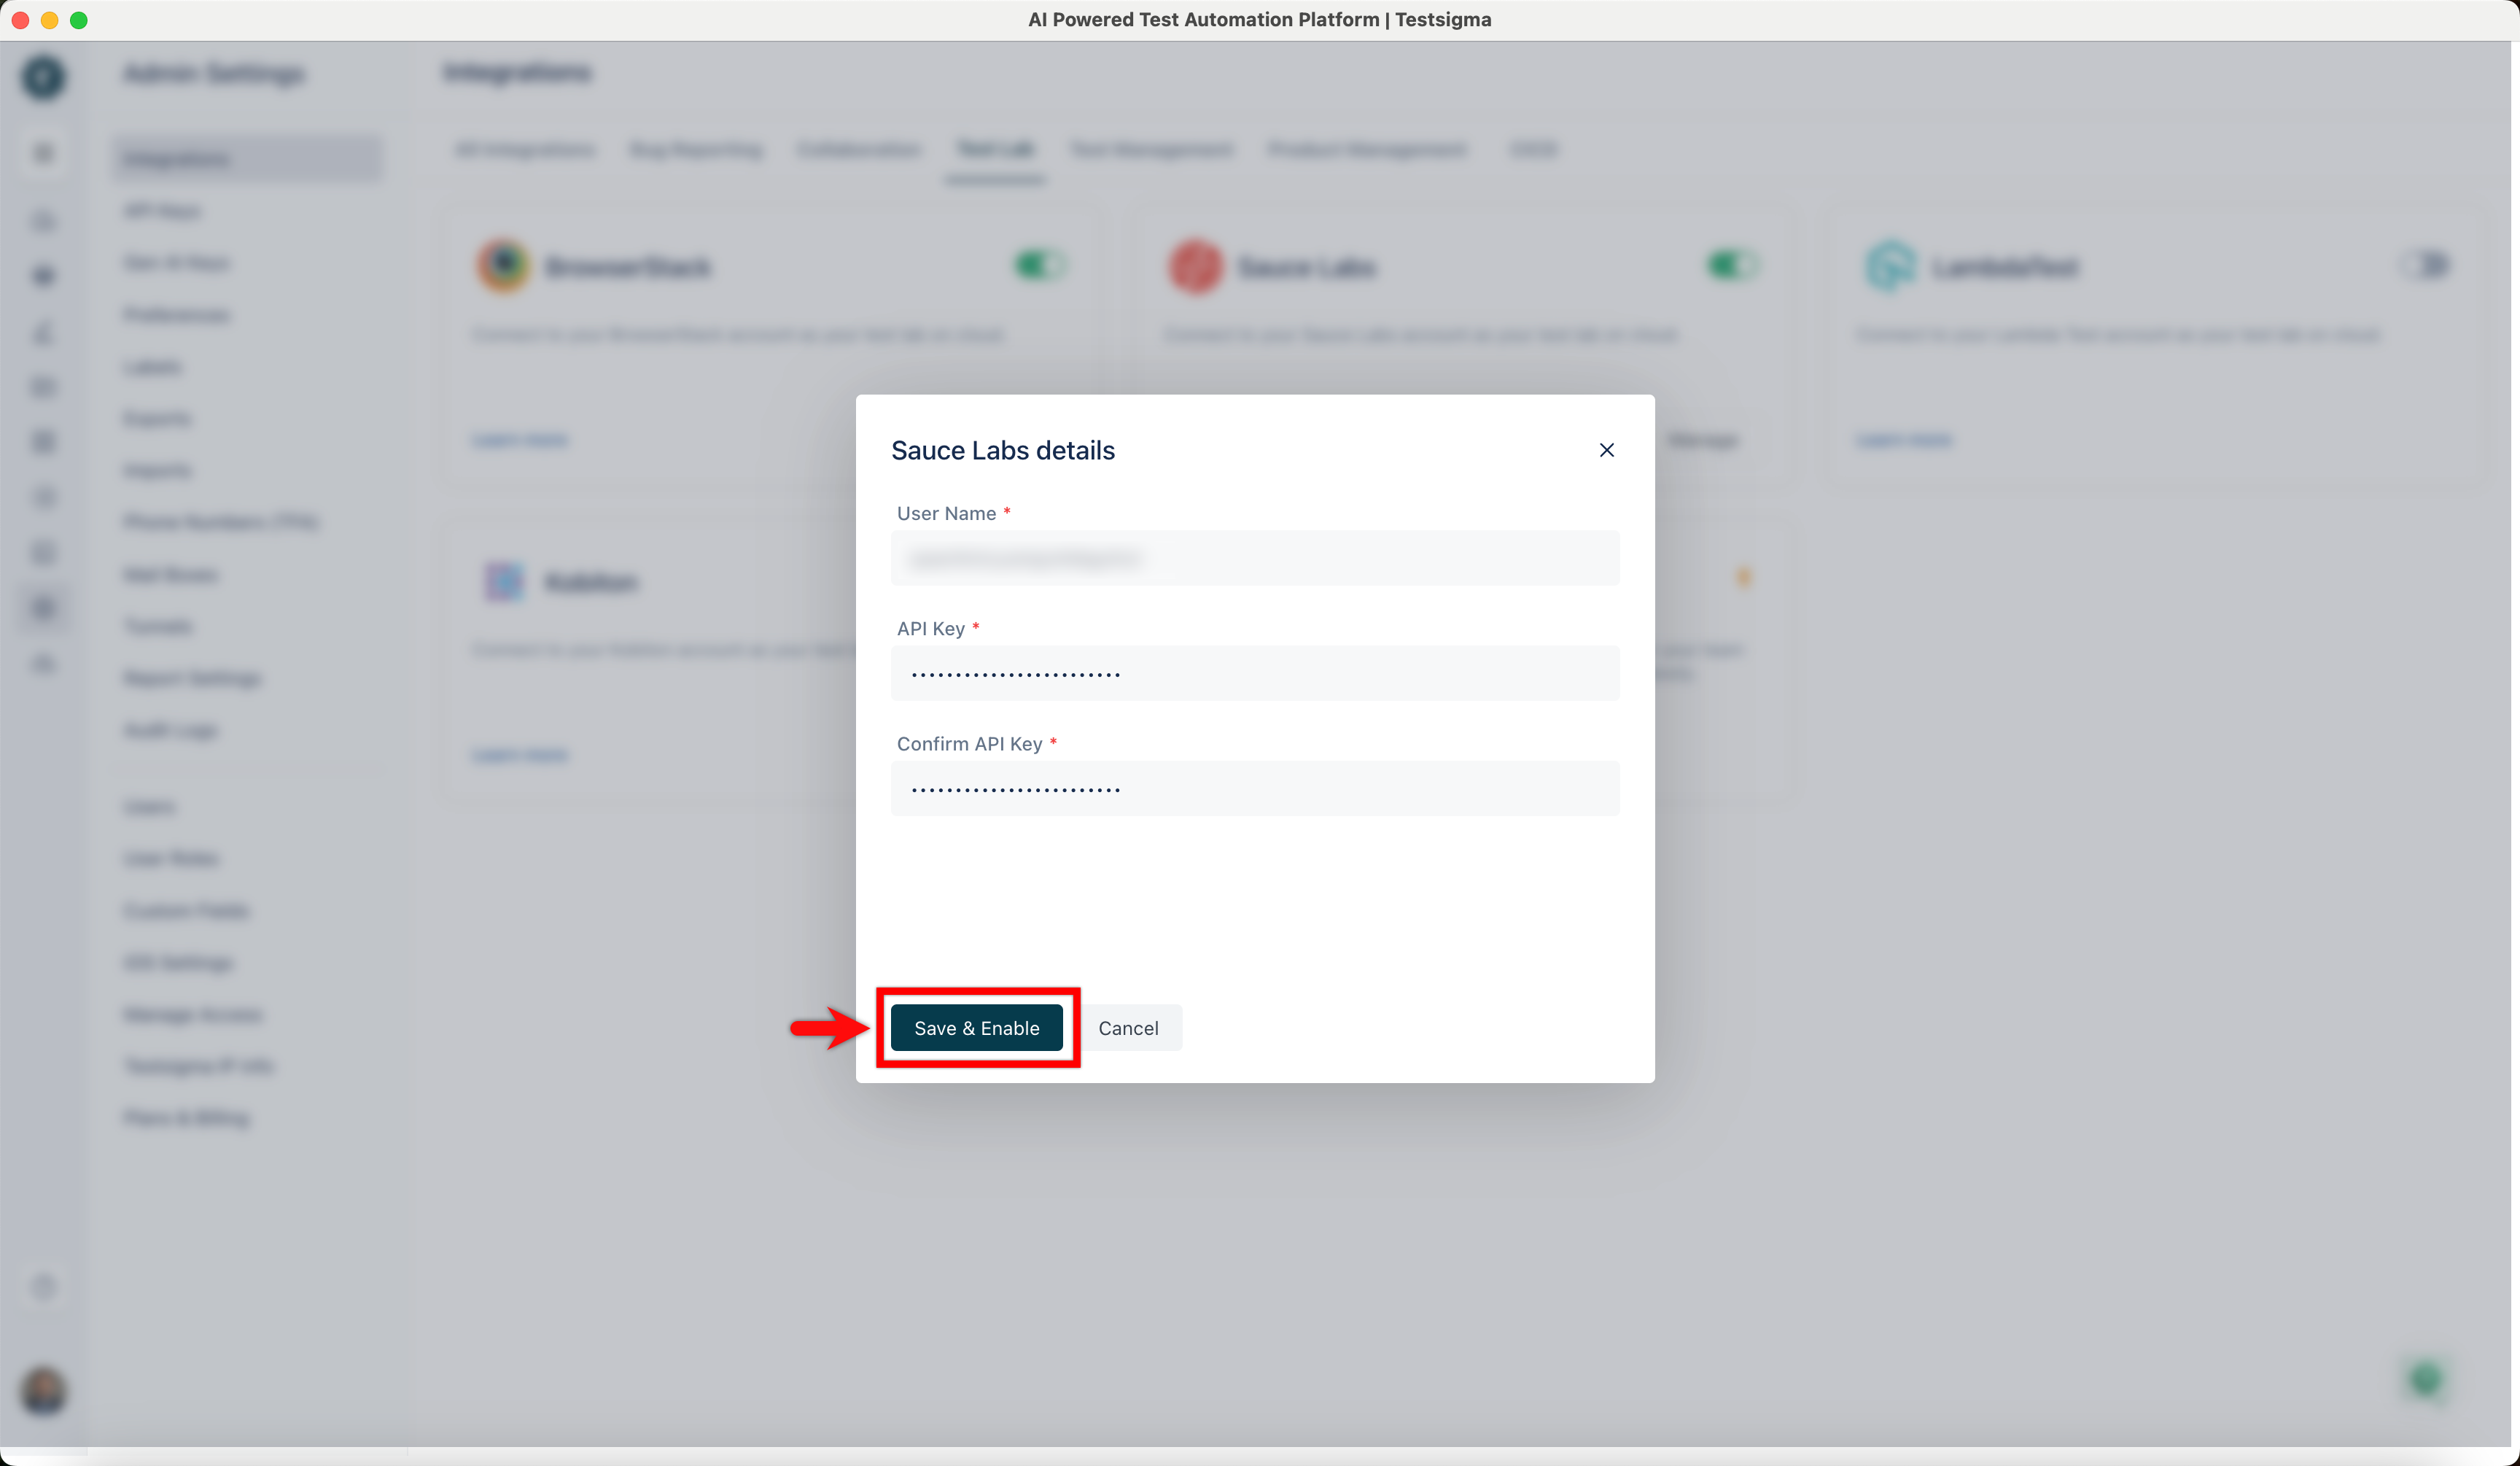This screenshot has height=1466, width=2520.
Task: Click into the Confirm API Key field
Action: [x=1254, y=788]
